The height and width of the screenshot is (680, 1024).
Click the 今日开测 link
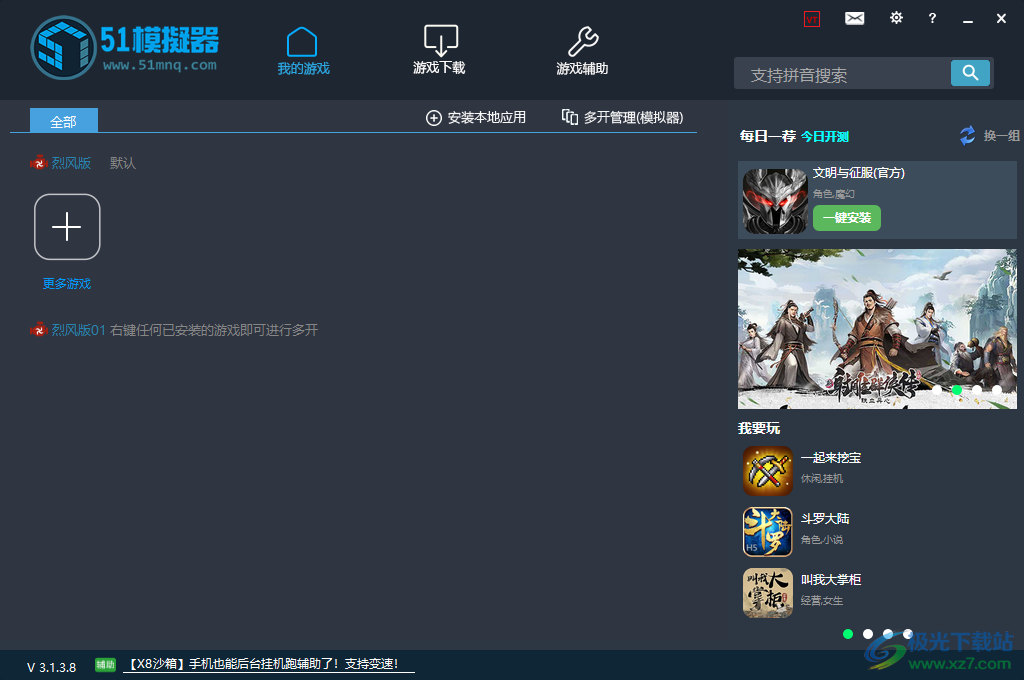825,137
